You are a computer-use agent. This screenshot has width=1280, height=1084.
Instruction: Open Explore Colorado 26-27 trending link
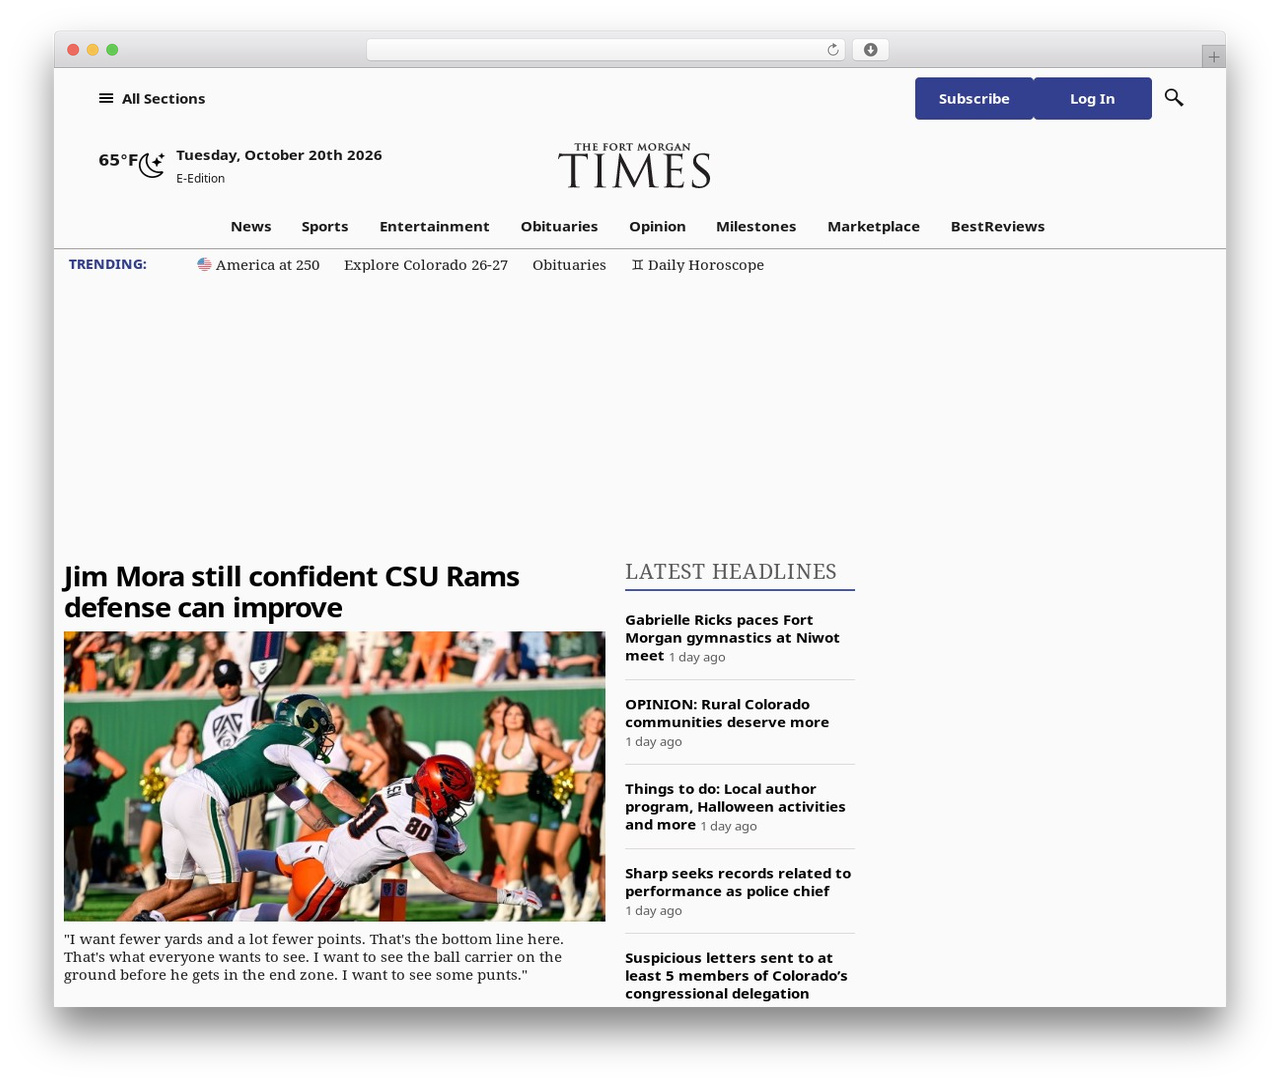(x=426, y=265)
